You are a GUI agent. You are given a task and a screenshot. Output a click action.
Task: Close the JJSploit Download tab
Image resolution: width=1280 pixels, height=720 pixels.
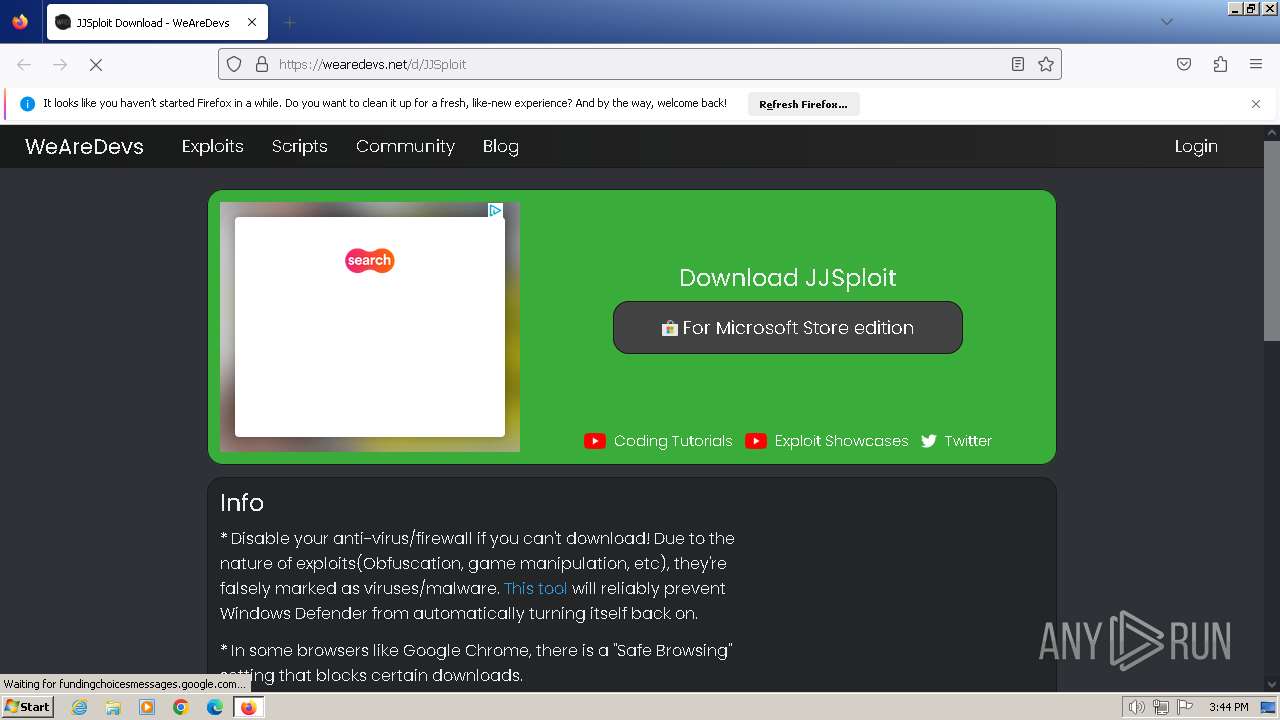tap(251, 22)
